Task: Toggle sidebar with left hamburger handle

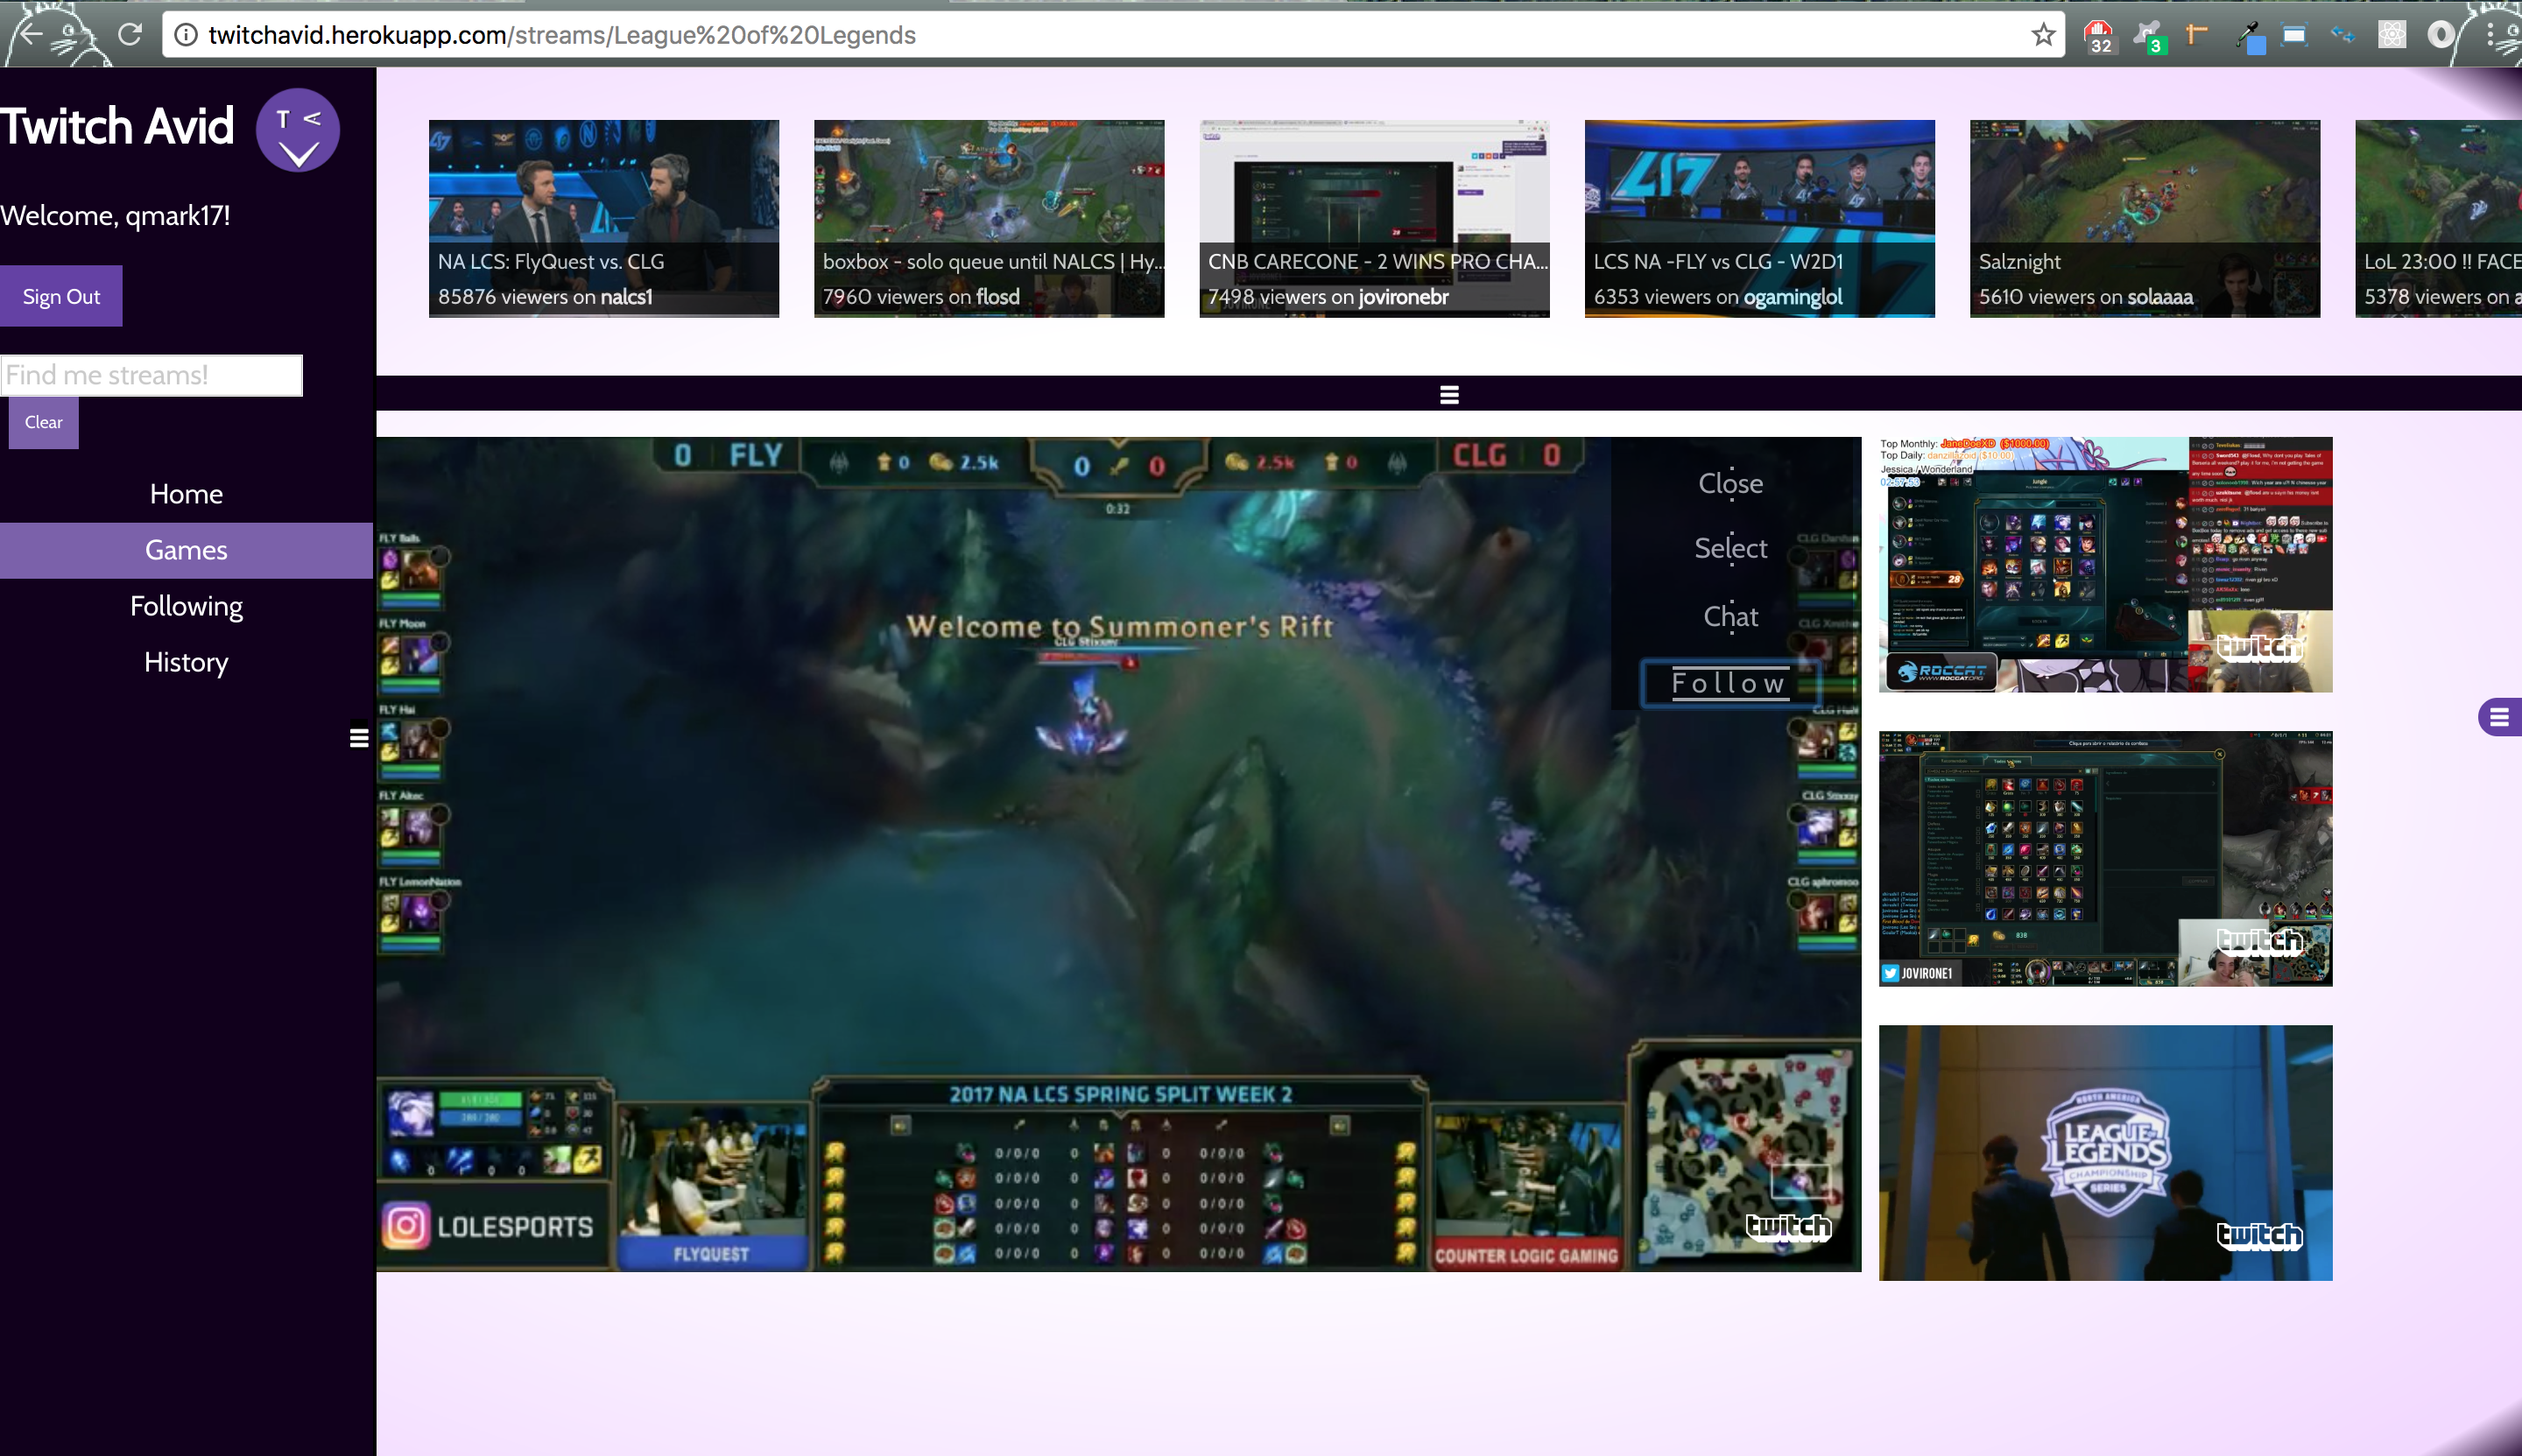Action: coord(359,738)
